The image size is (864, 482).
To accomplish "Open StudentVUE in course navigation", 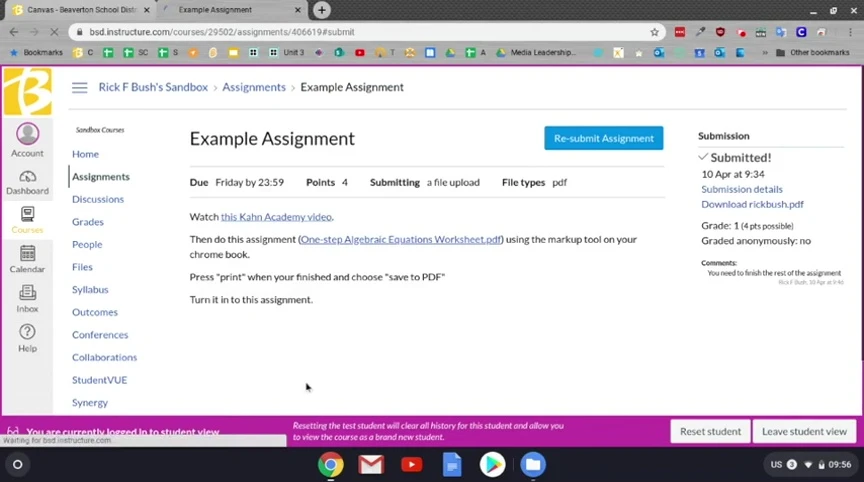I will (x=99, y=380).
